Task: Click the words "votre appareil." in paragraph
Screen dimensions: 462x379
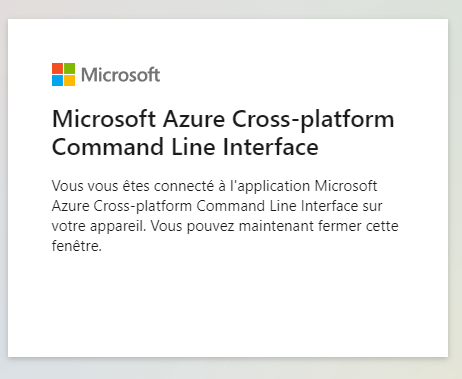Action: point(99,227)
